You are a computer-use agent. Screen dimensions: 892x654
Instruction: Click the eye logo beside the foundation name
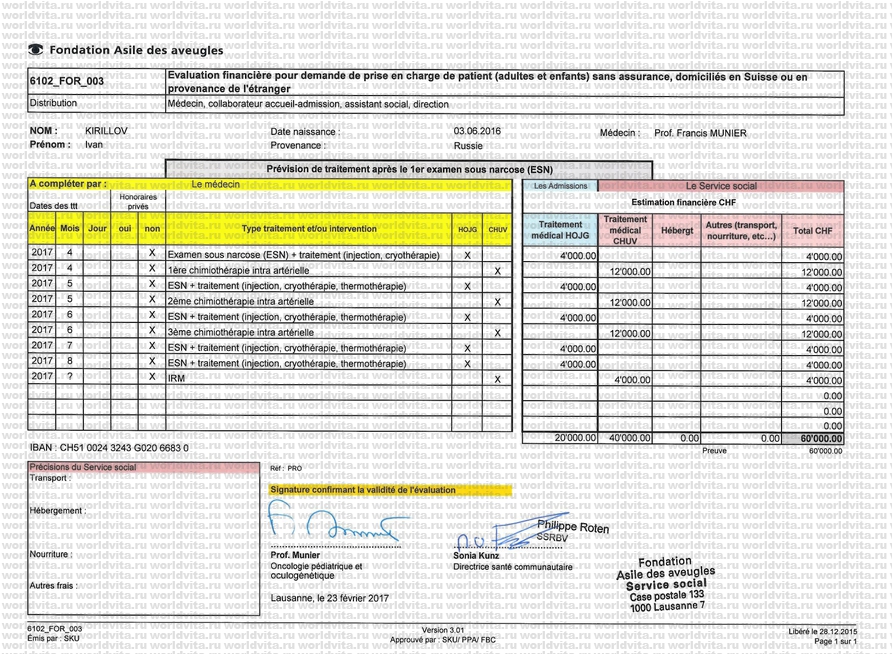point(35,49)
